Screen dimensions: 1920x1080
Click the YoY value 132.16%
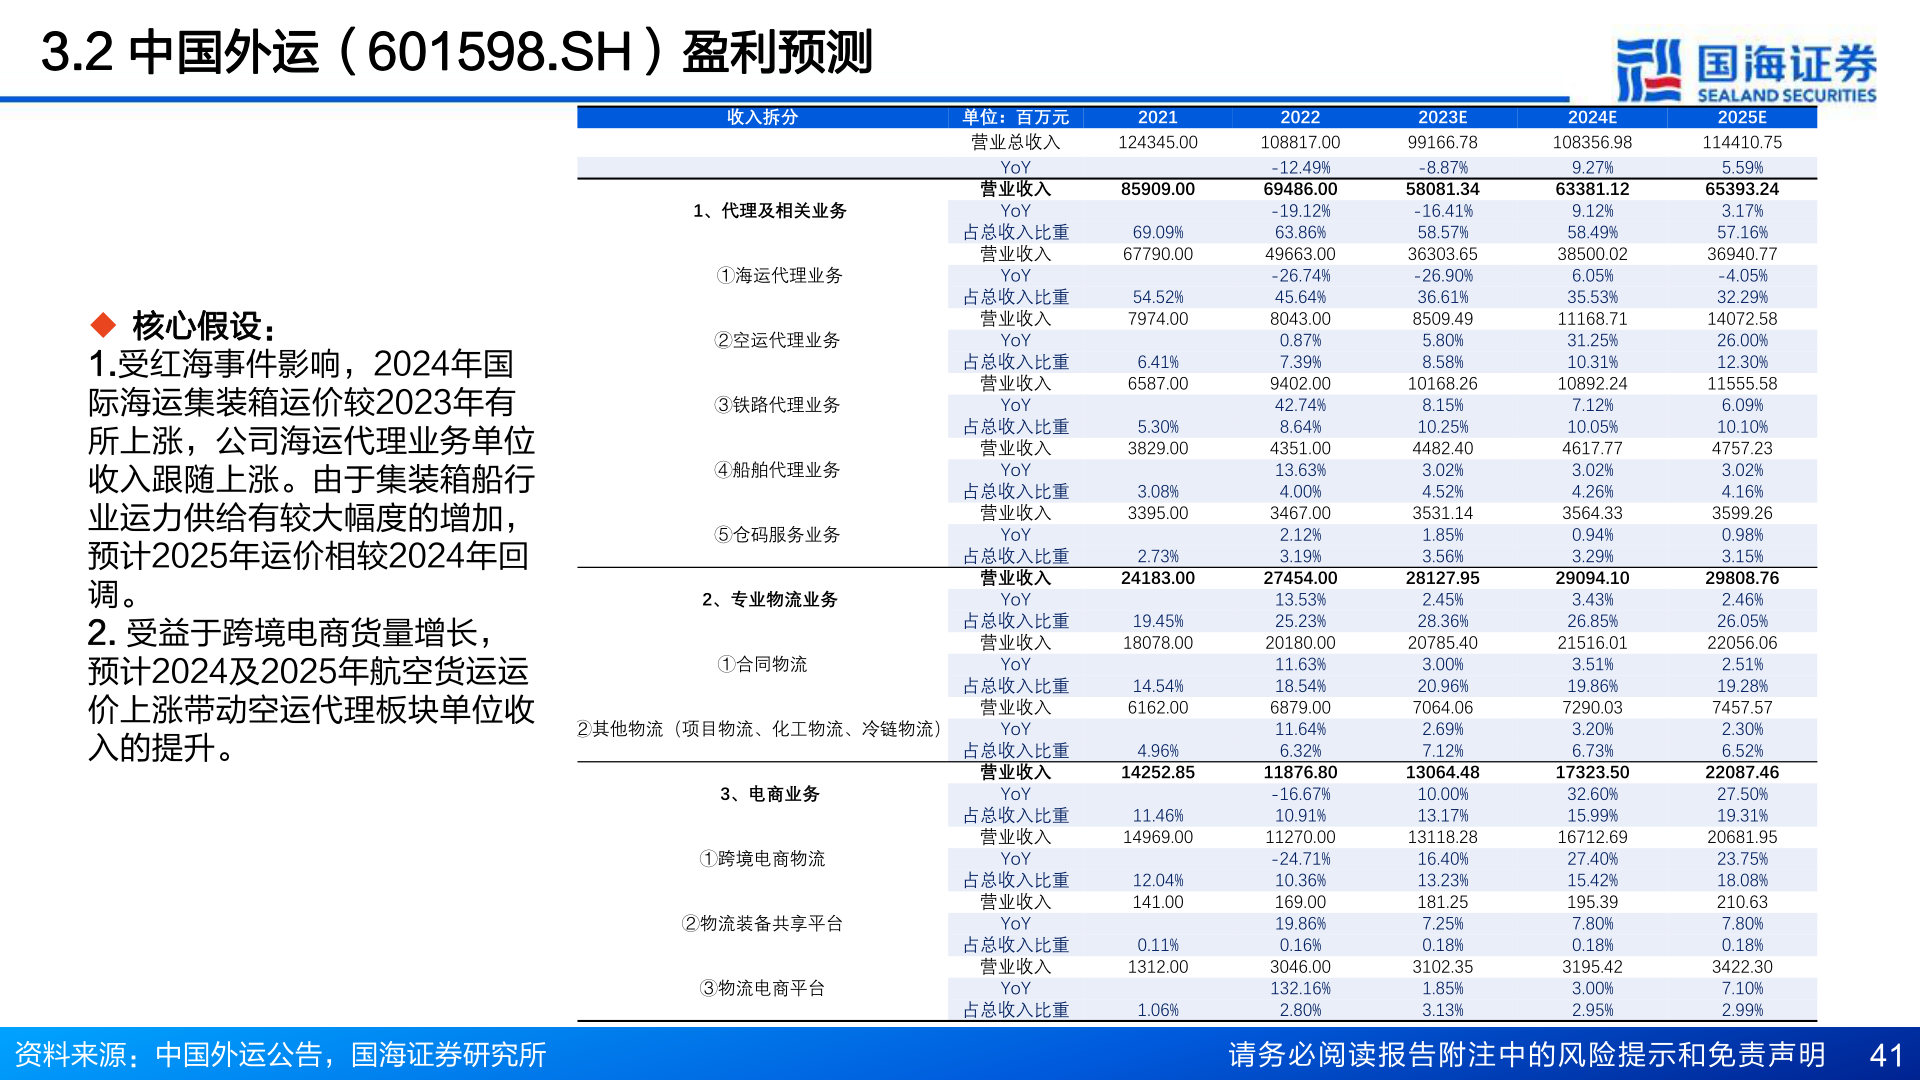[x=1300, y=989]
